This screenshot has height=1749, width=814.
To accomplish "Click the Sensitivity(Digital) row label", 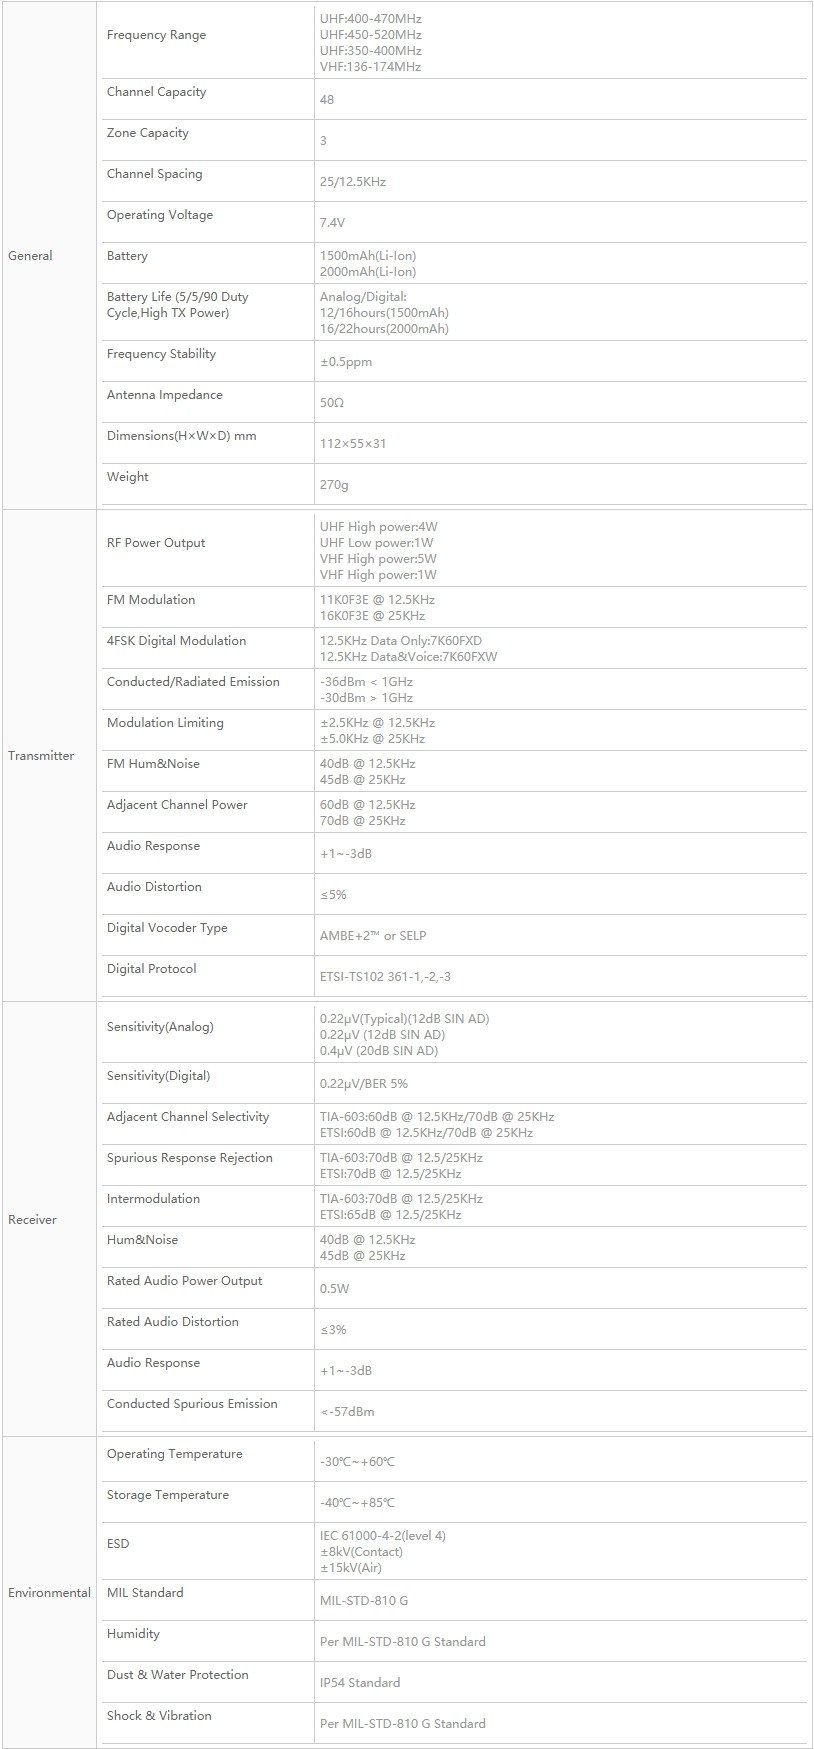I will (x=158, y=1076).
